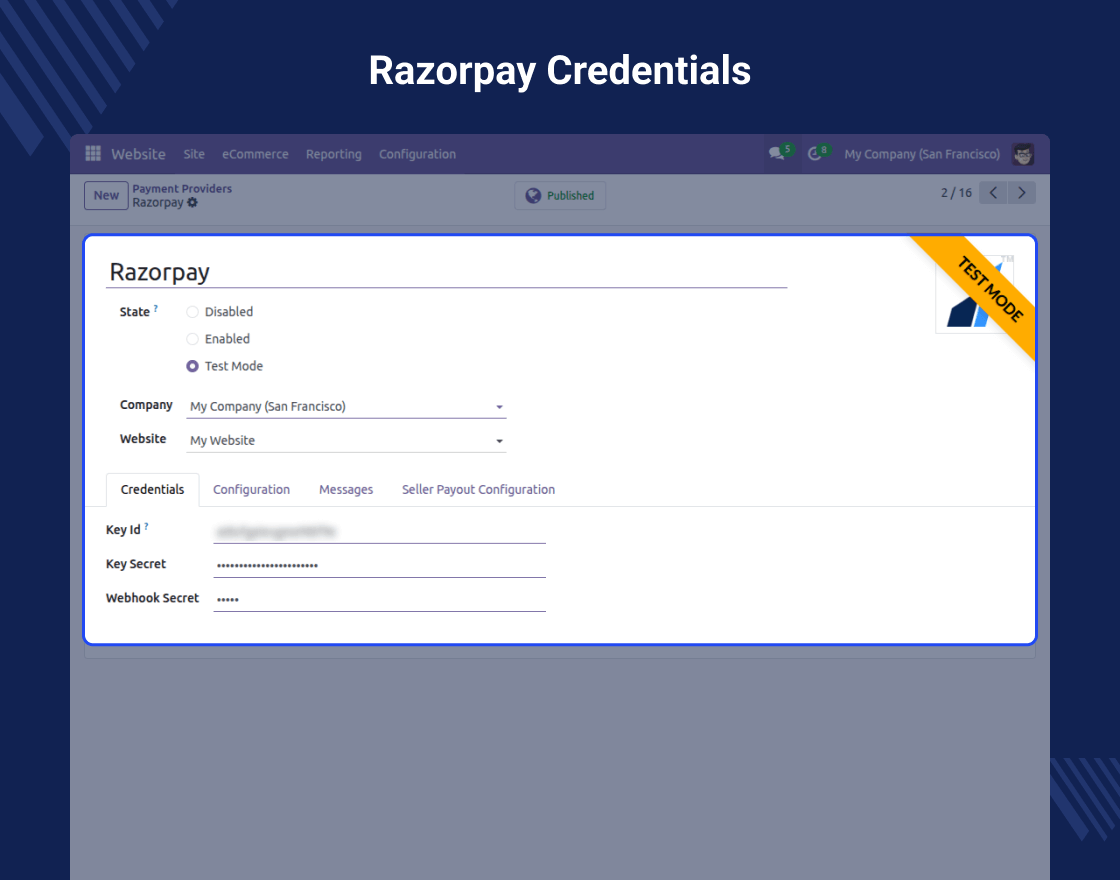
Task: Click the globe icon on Published button
Action: pyautogui.click(x=533, y=196)
